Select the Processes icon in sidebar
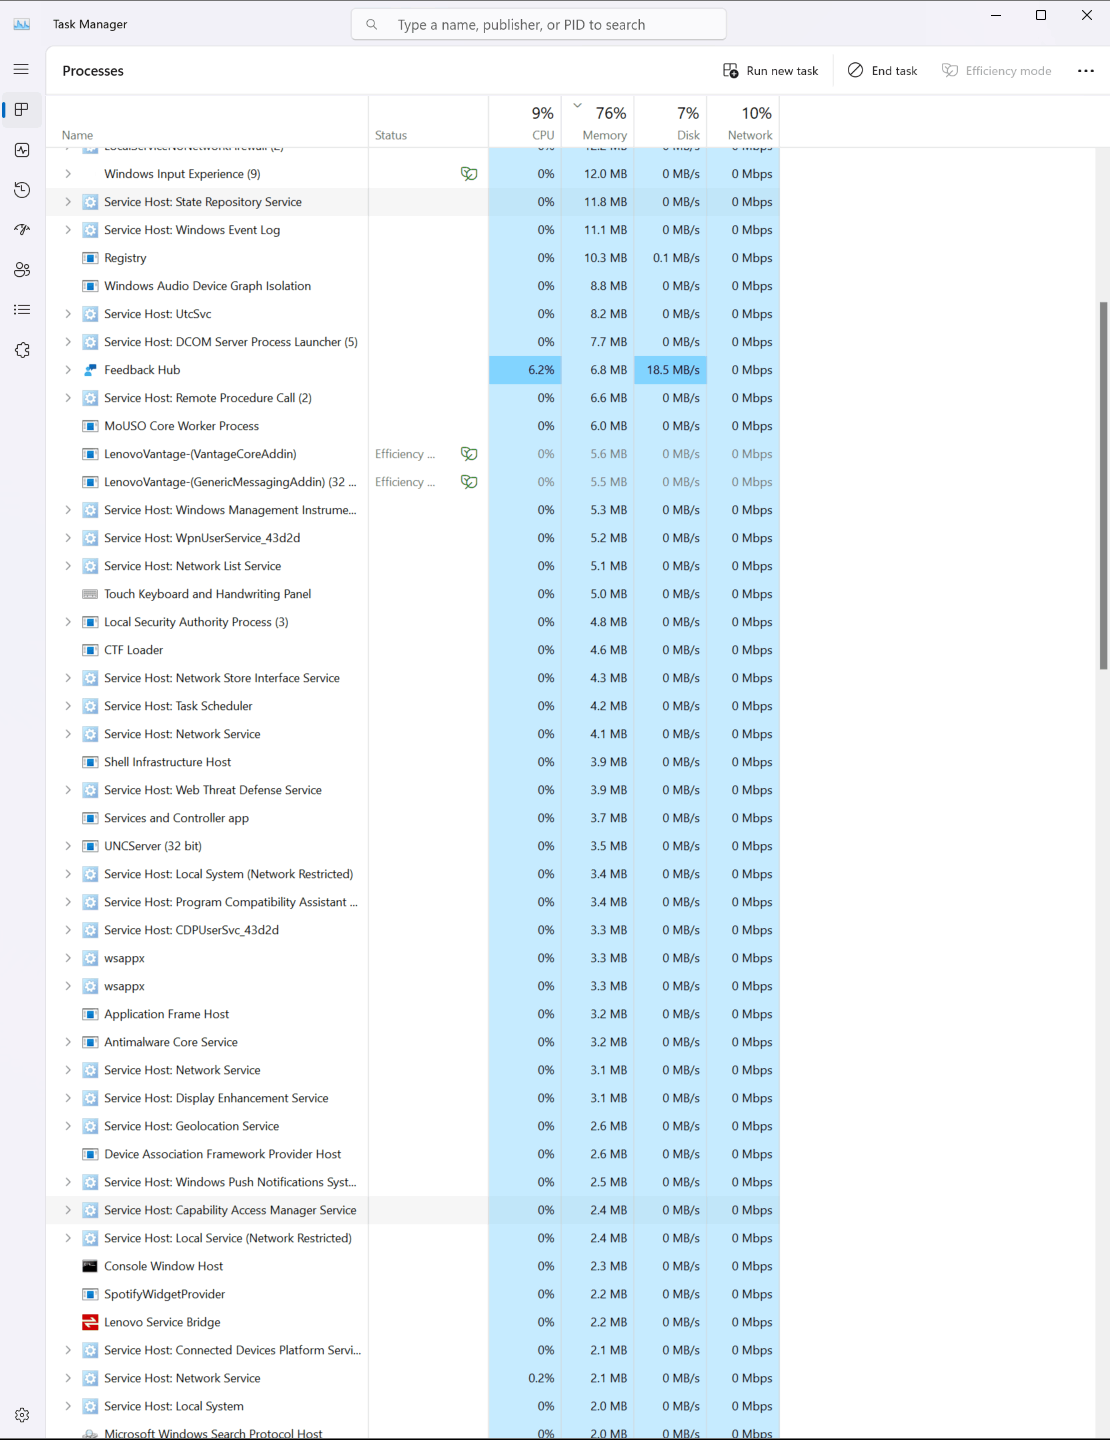The image size is (1110, 1440). (x=22, y=110)
